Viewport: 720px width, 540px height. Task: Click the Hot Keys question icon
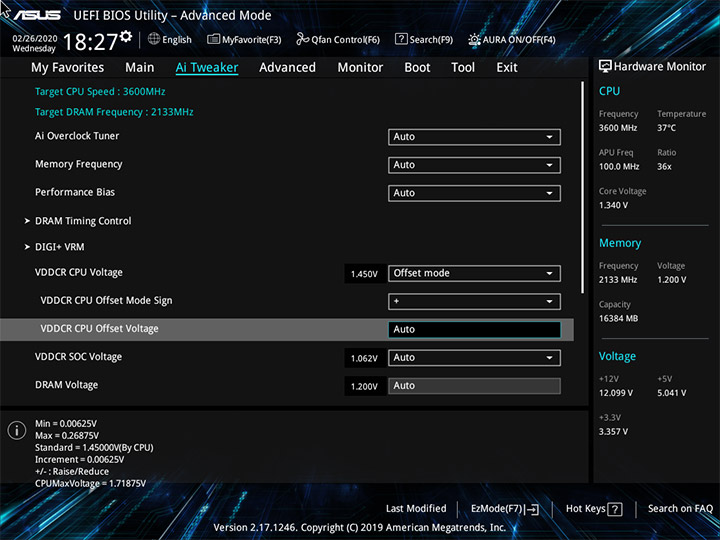click(614, 509)
